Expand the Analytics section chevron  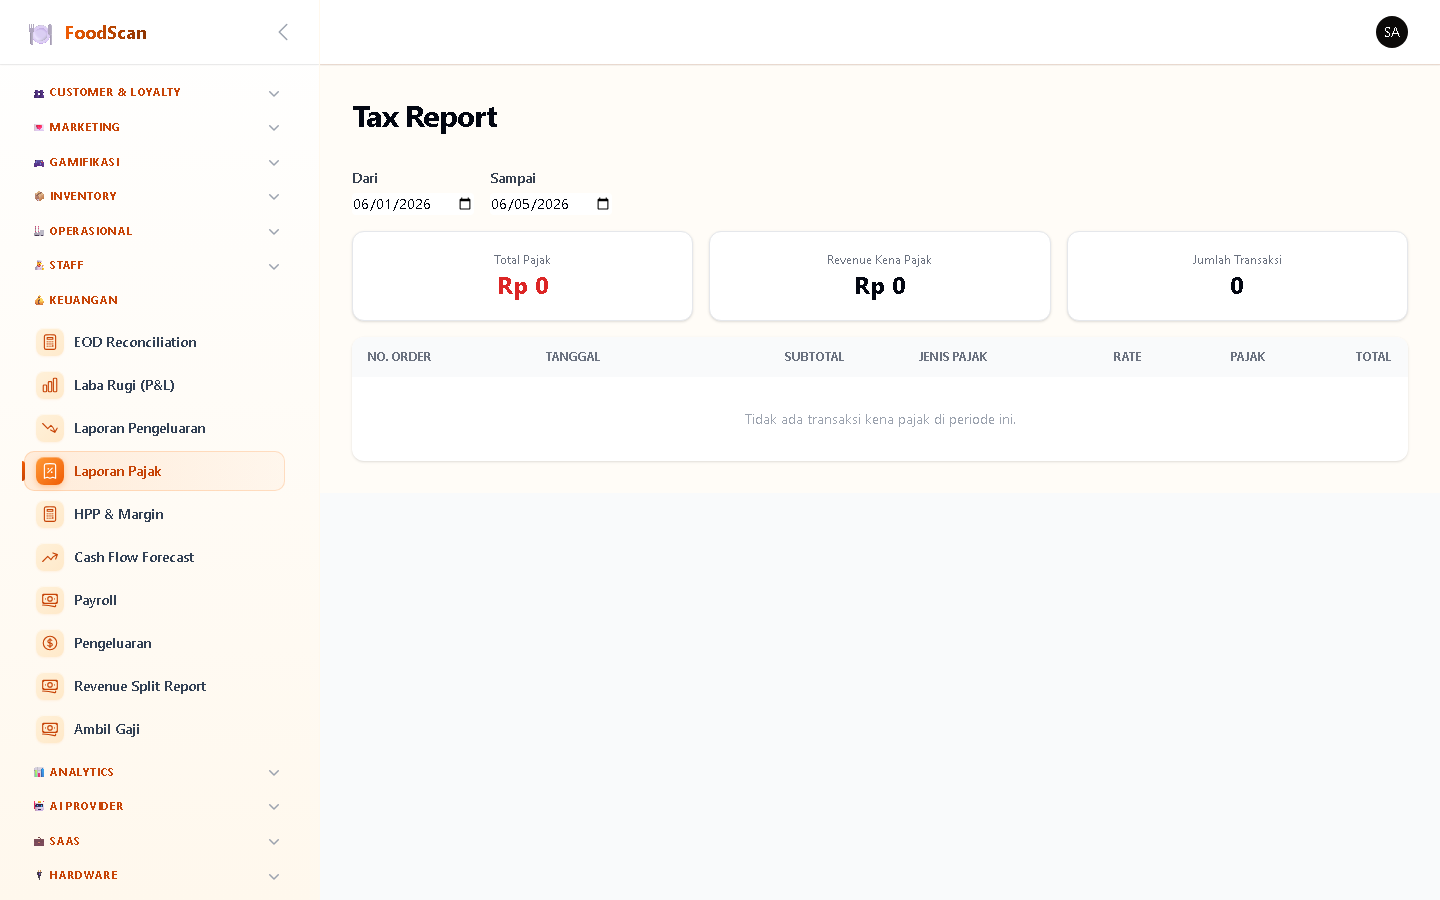click(274, 772)
